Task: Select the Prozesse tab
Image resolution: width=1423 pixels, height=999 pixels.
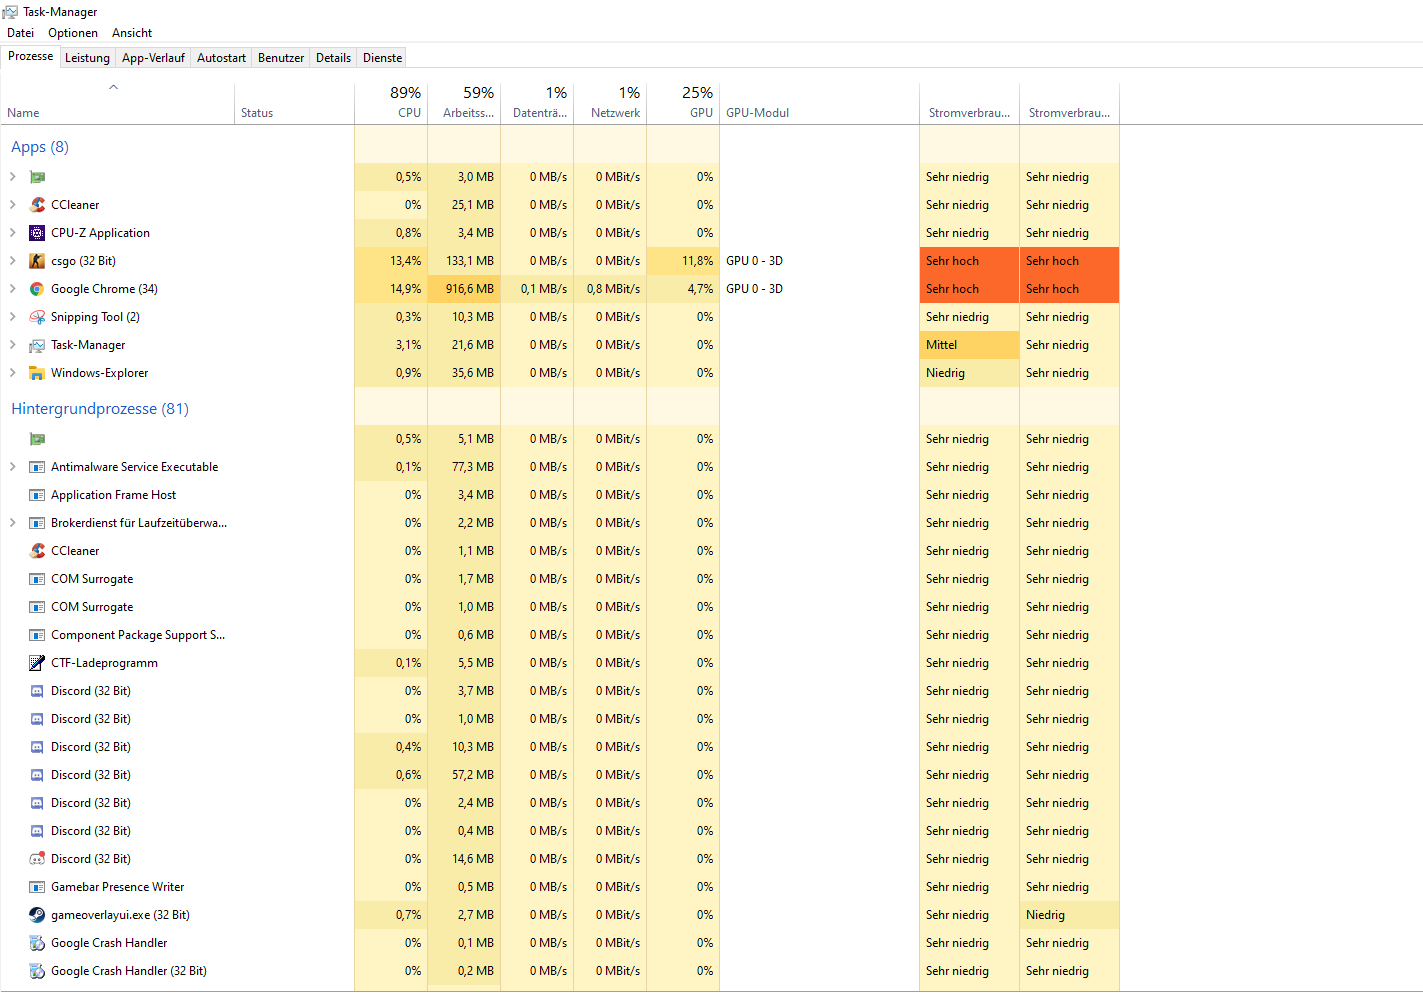Action: 30,56
